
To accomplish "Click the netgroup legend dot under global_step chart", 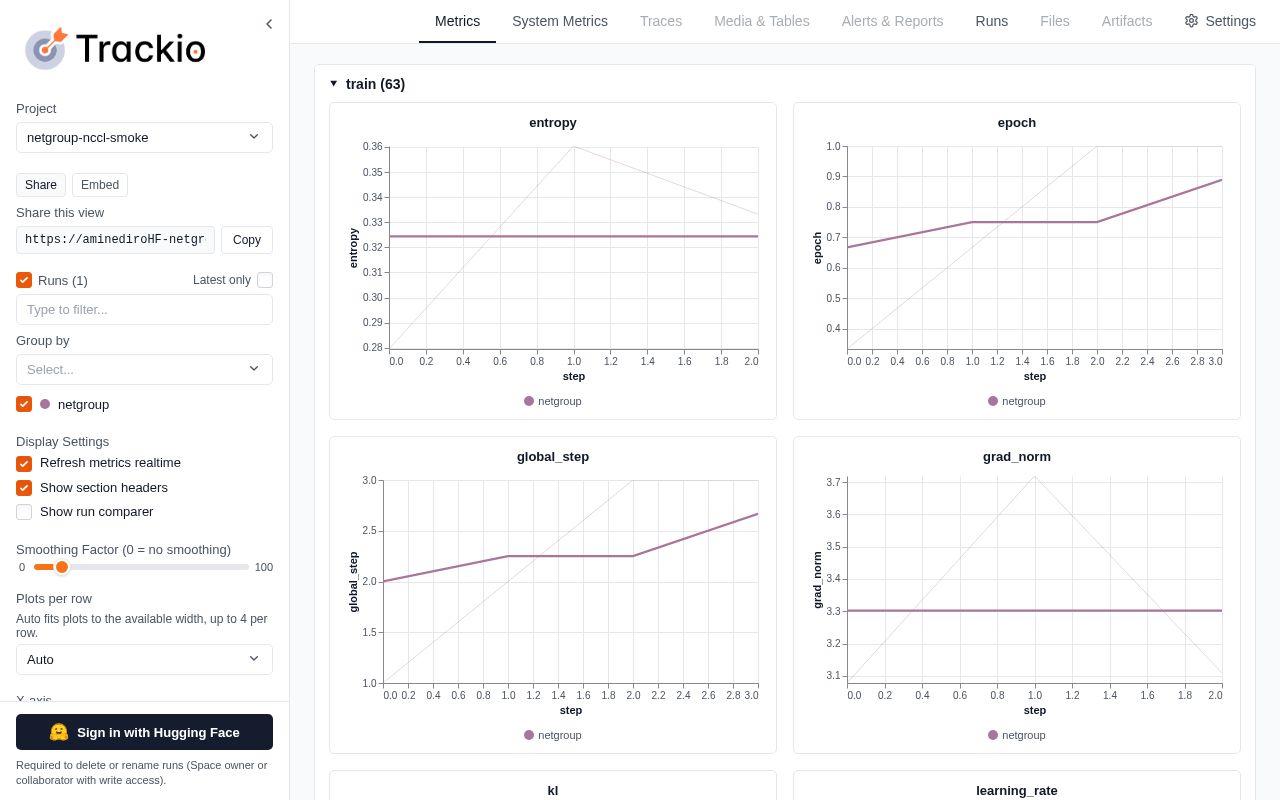I will pos(529,735).
